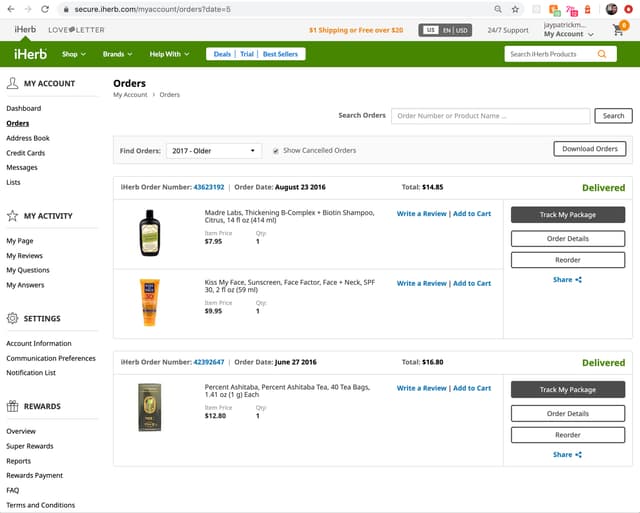This screenshot has height=513, width=640.
Task: Toggle Show Cancelled Orders checkbox
Action: pos(276,151)
